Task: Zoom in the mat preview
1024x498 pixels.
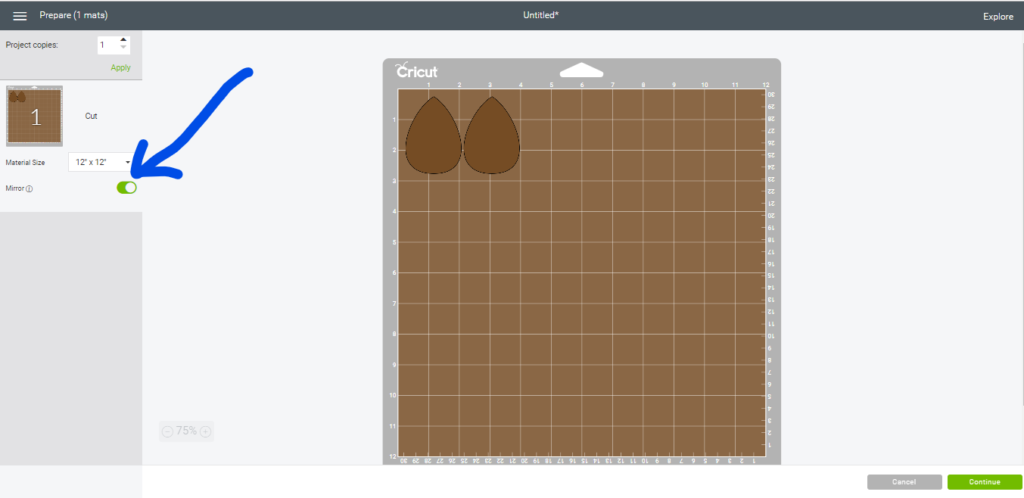Action: point(206,431)
